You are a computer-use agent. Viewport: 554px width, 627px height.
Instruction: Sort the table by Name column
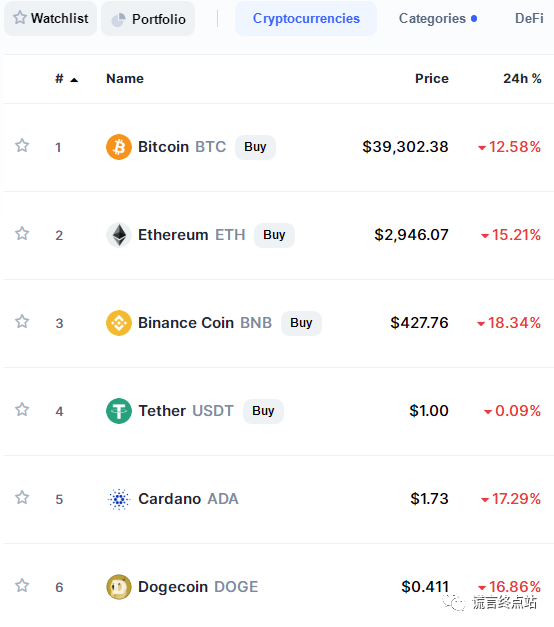125,78
